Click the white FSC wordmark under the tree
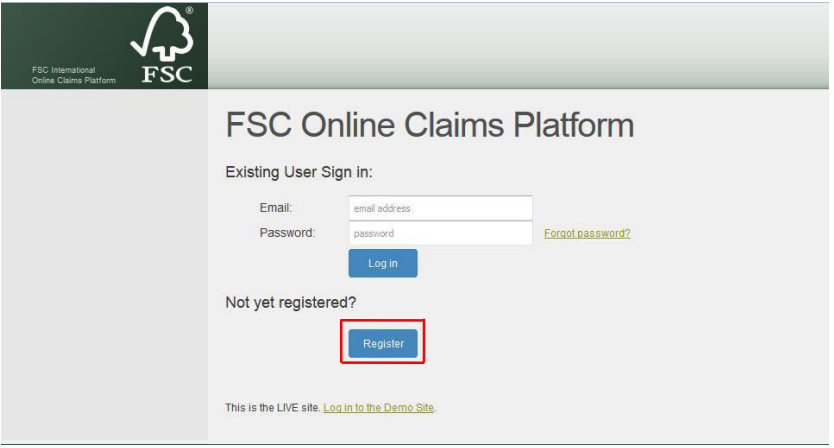This screenshot has height=448, width=834. point(167,74)
